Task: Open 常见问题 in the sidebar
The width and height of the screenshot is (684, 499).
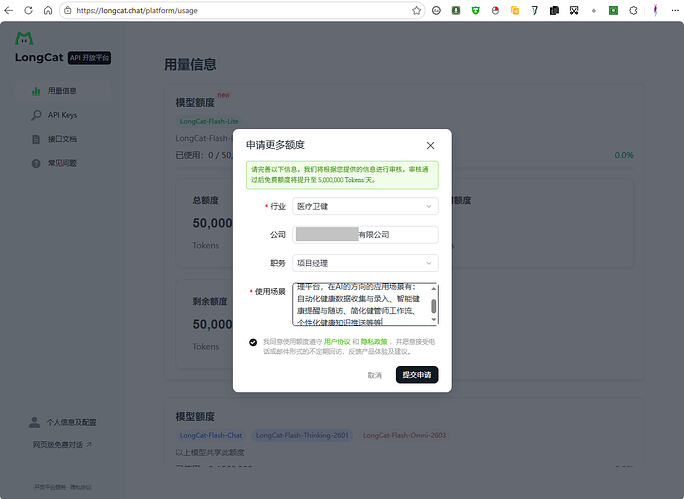Action: [62, 163]
